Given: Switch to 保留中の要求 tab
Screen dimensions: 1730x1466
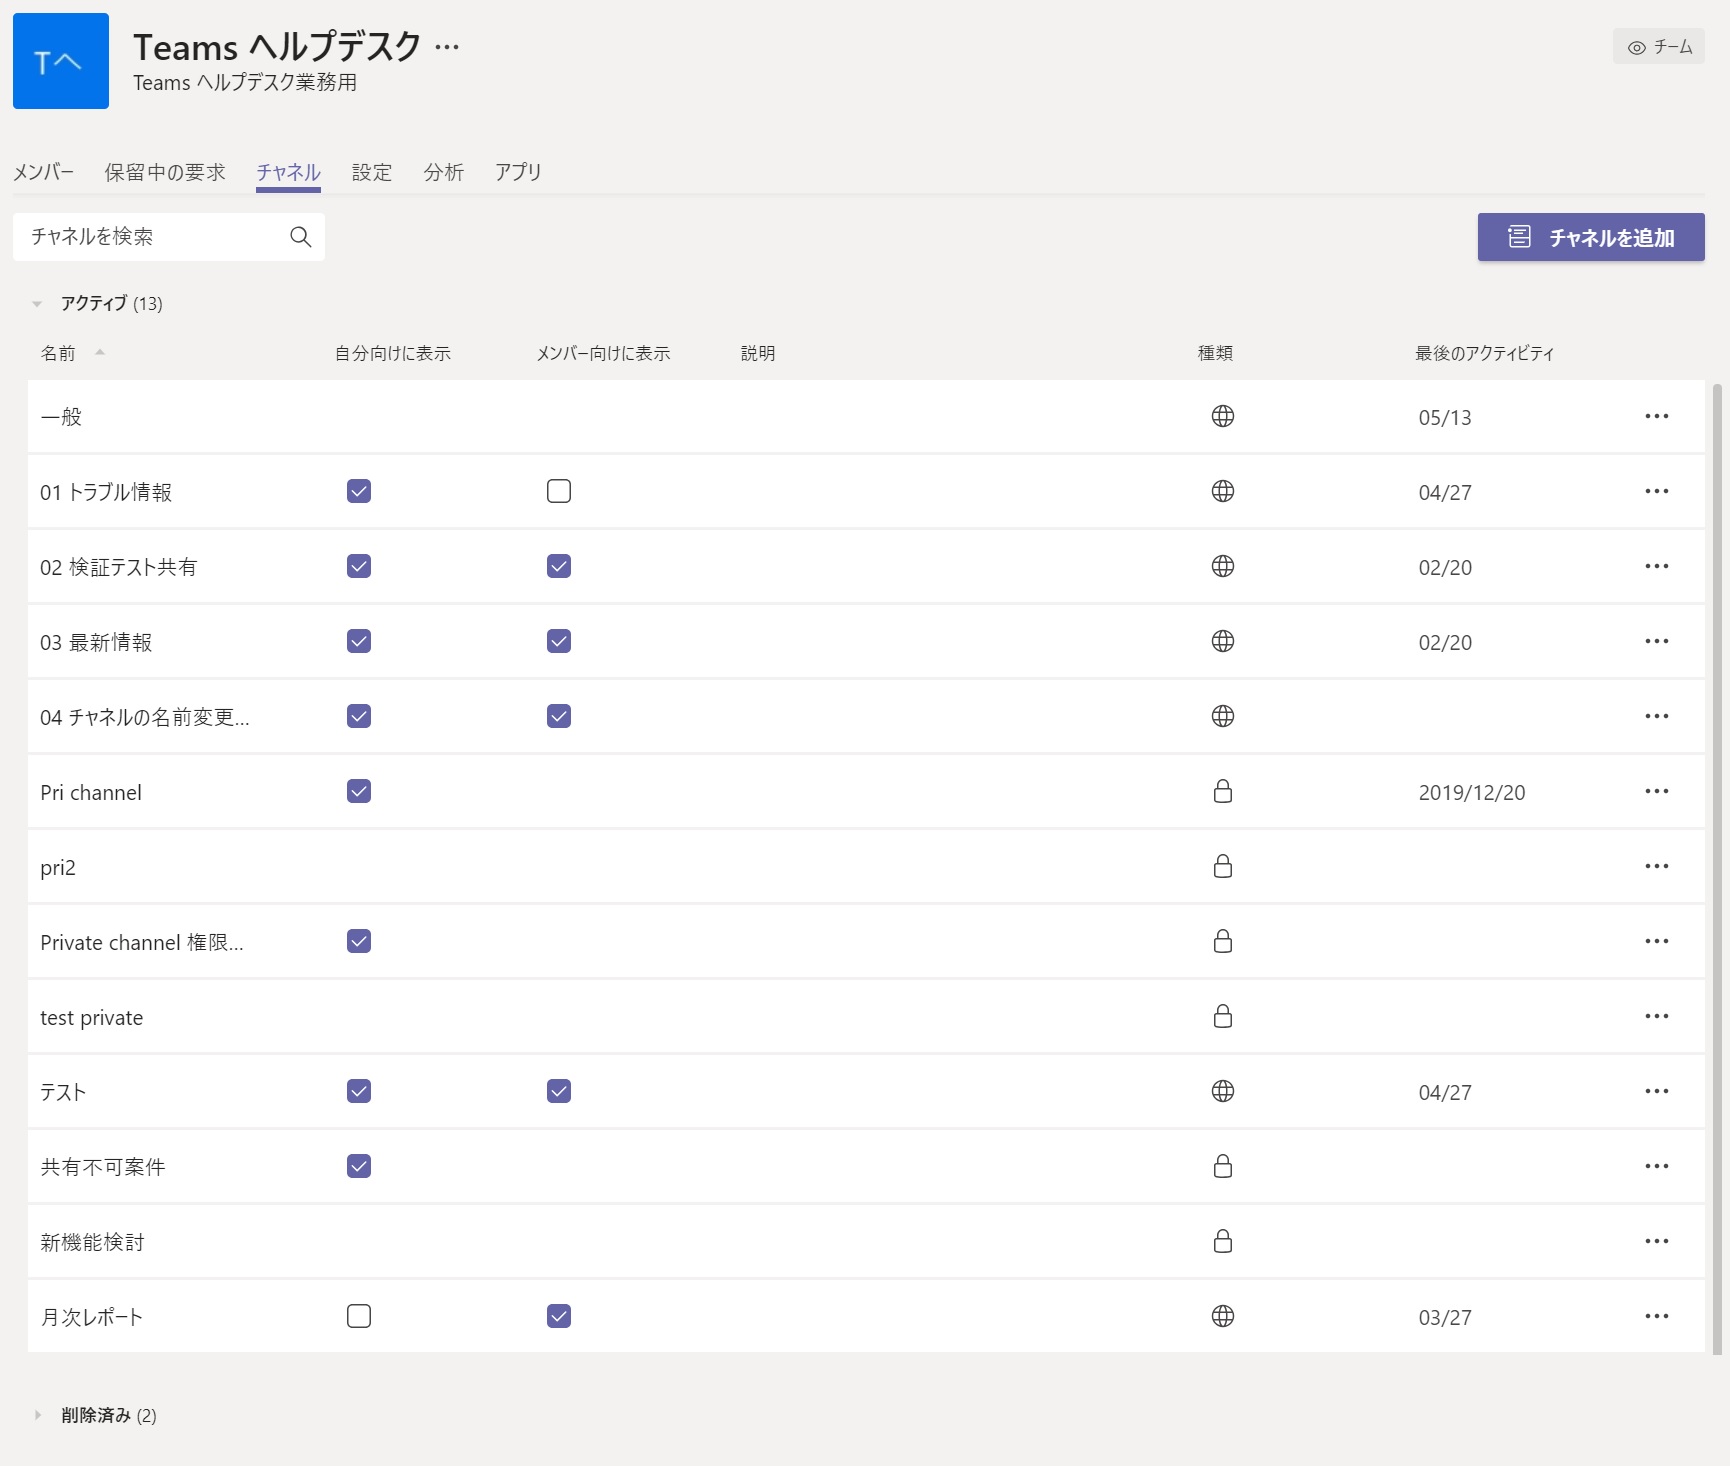Looking at the screenshot, I should click(x=165, y=172).
